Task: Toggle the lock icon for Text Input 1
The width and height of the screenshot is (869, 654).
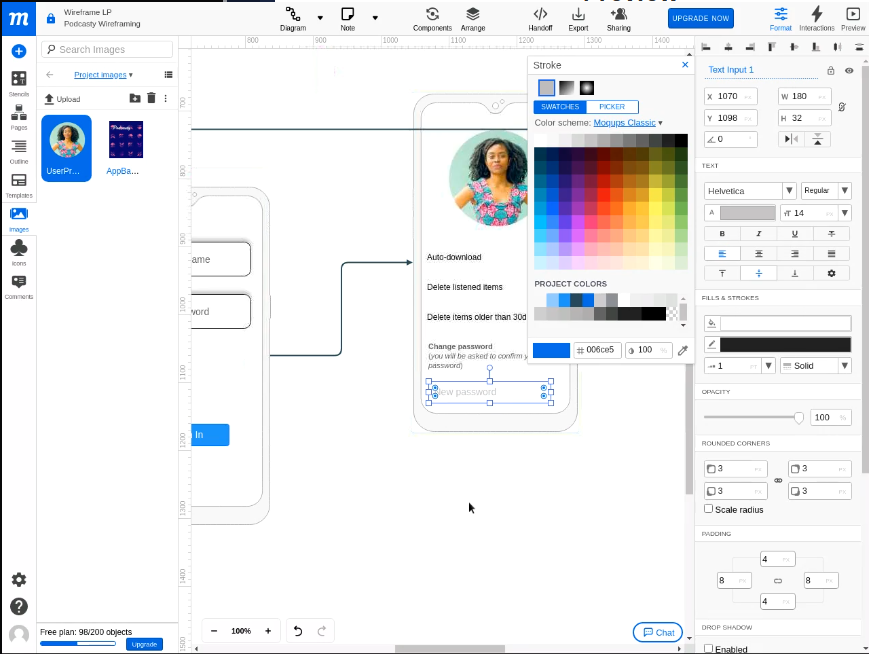Action: coord(830,70)
